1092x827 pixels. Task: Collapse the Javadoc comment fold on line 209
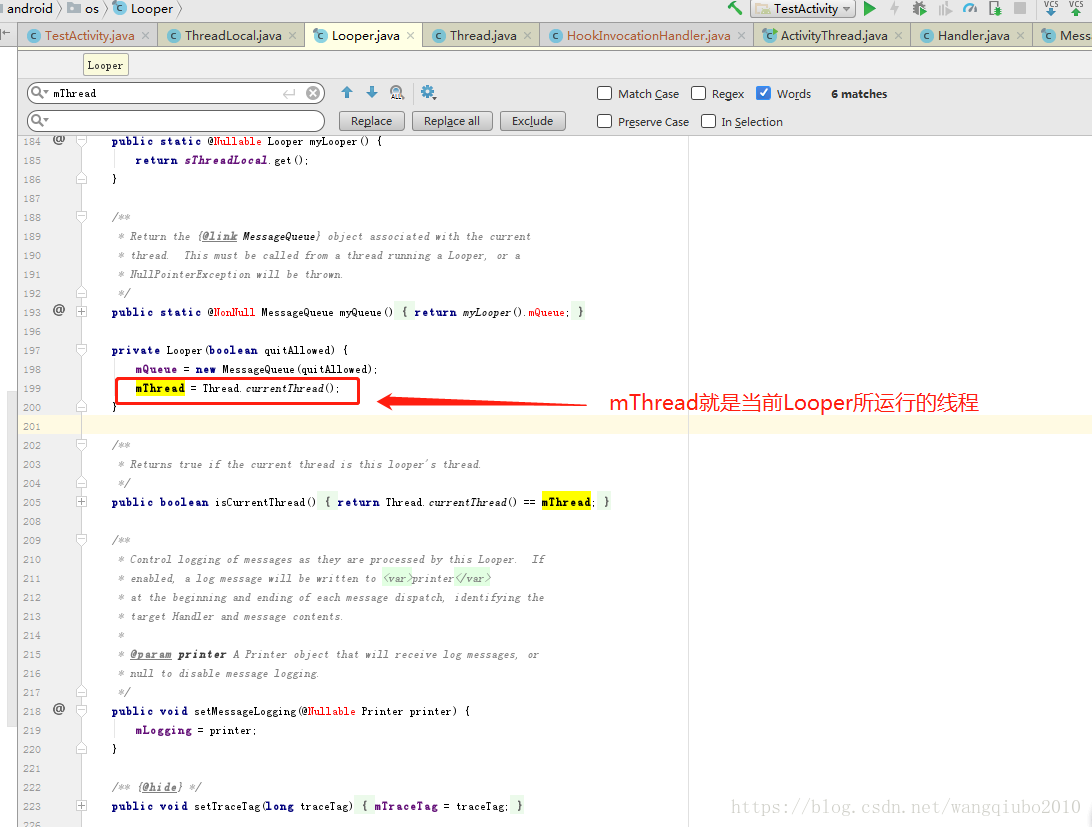click(x=81, y=539)
